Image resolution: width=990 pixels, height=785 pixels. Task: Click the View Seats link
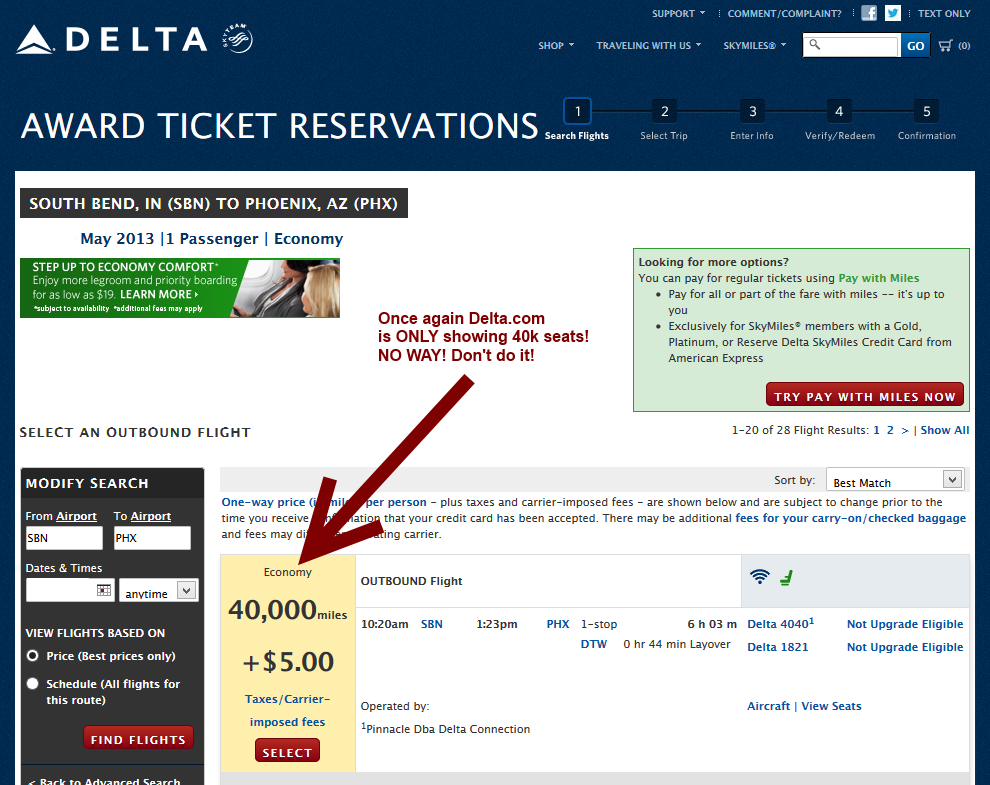coord(831,706)
